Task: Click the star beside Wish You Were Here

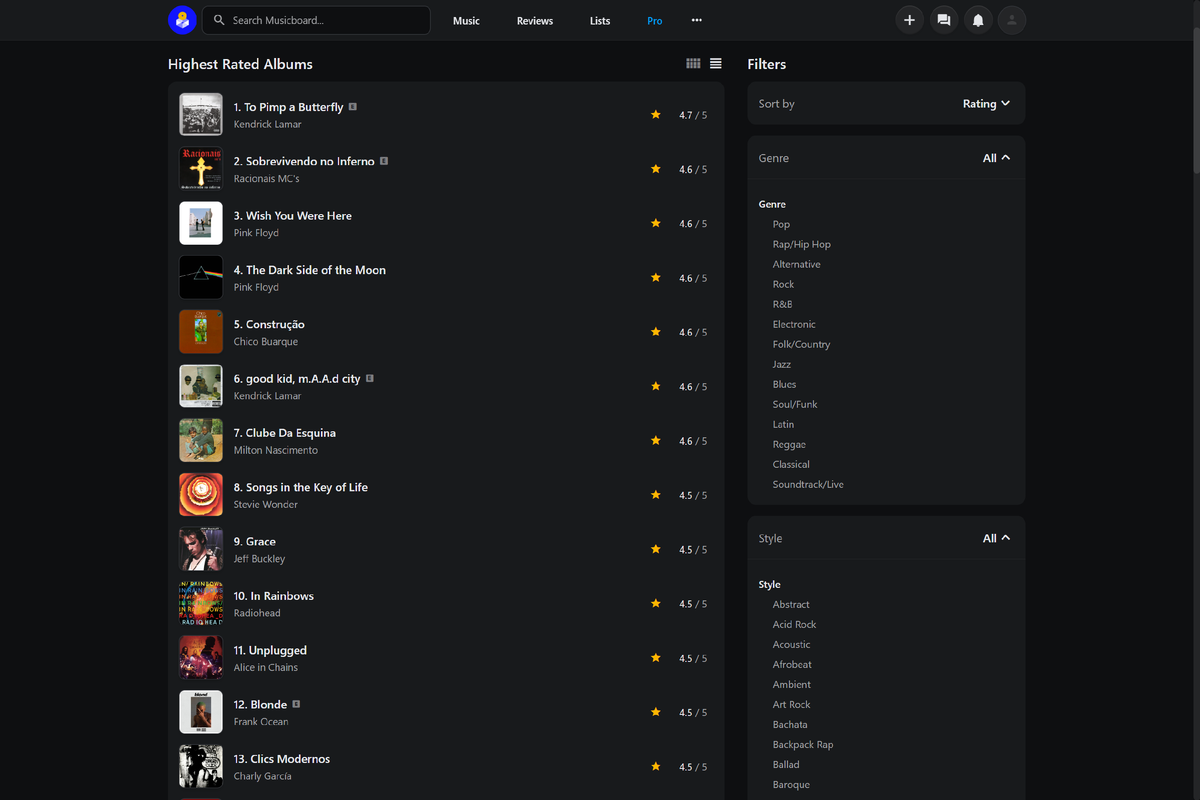Action: click(x=656, y=224)
